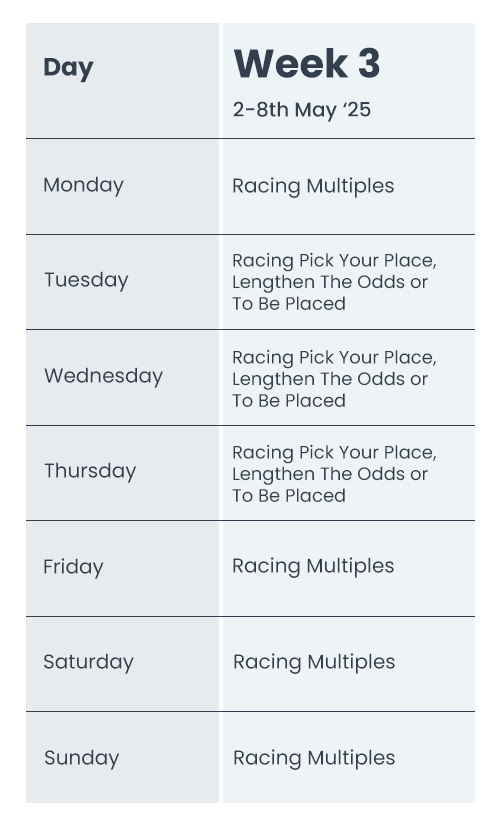Screen dimensions: 500x825
Task: Select the Friday row label
Action: coord(73,567)
